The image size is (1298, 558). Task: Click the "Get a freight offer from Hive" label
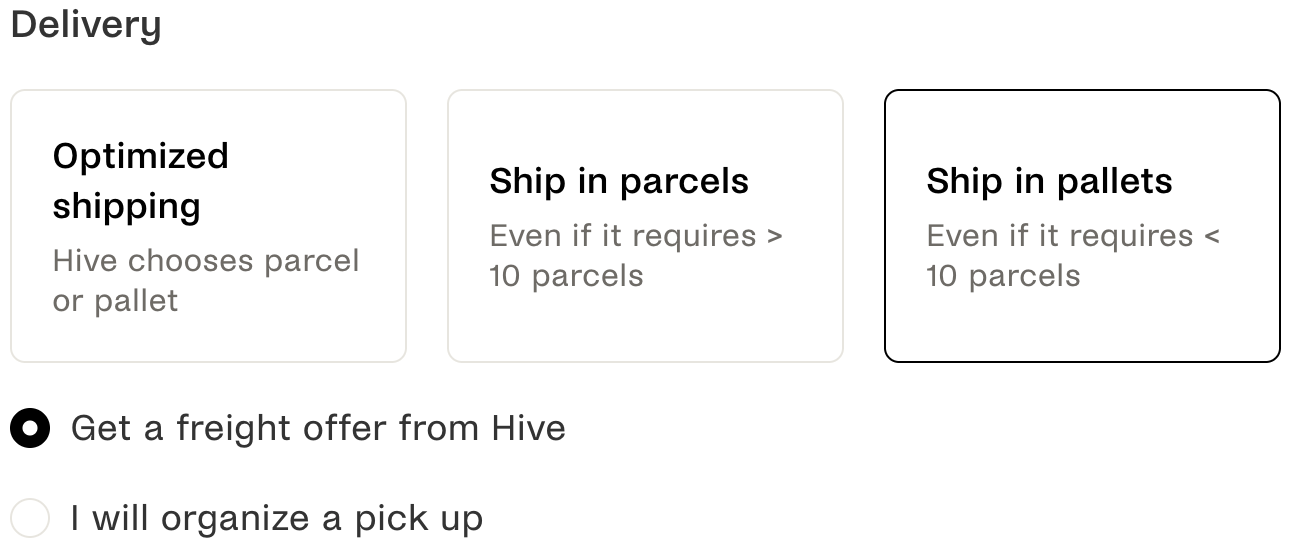click(318, 429)
